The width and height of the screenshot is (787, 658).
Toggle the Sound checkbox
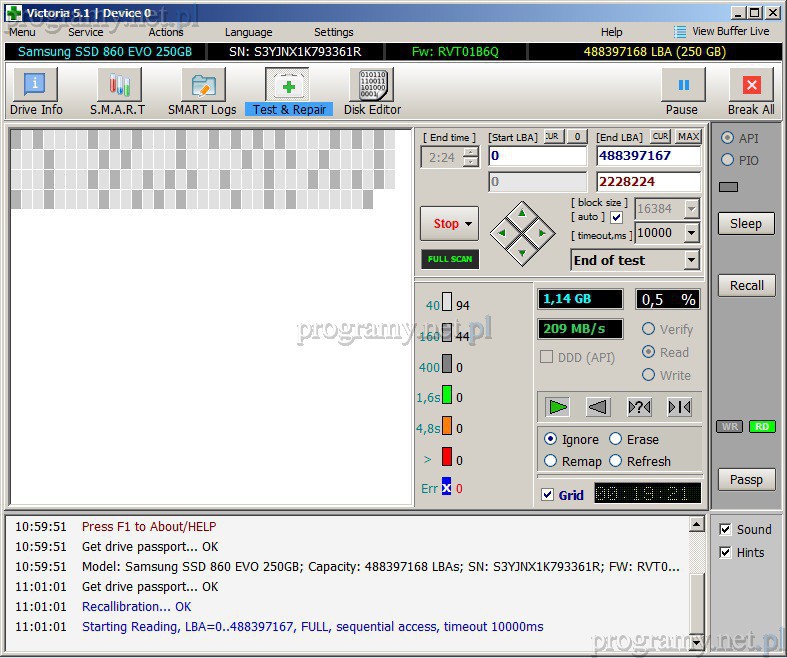726,530
